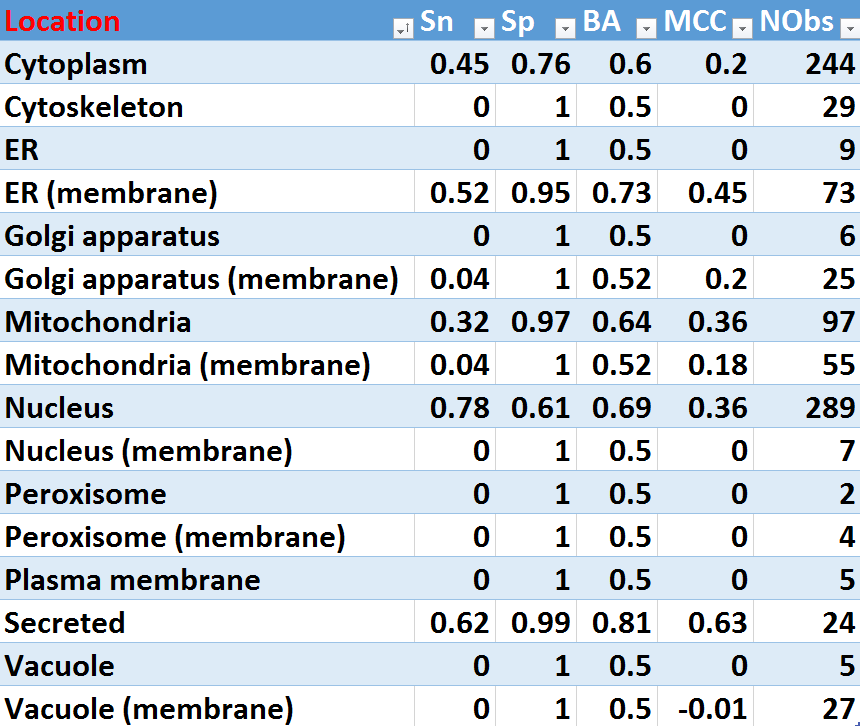Open the BA column filter dropdown
The width and height of the screenshot is (860, 726).
[646, 29]
